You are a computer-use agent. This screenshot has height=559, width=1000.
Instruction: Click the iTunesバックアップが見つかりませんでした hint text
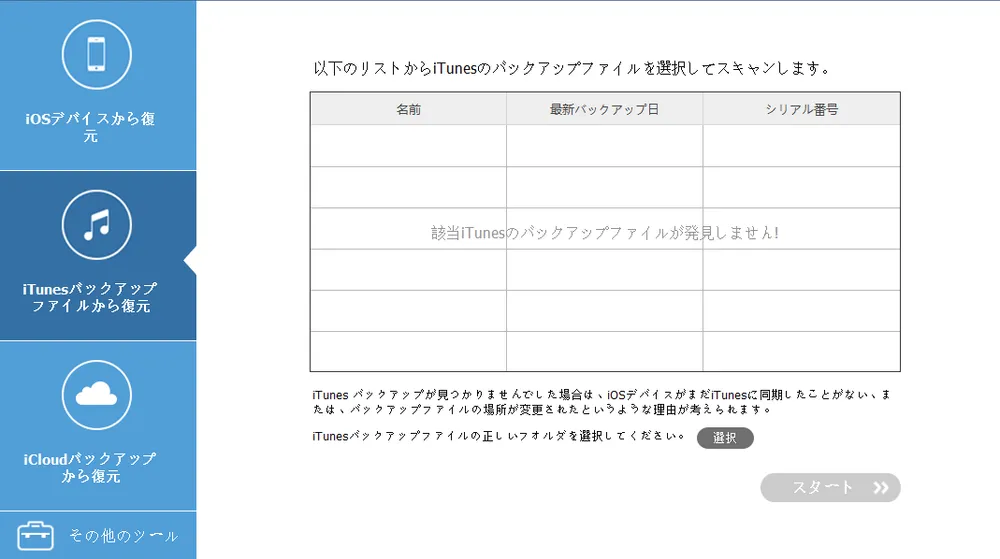(x=601, y=402)
